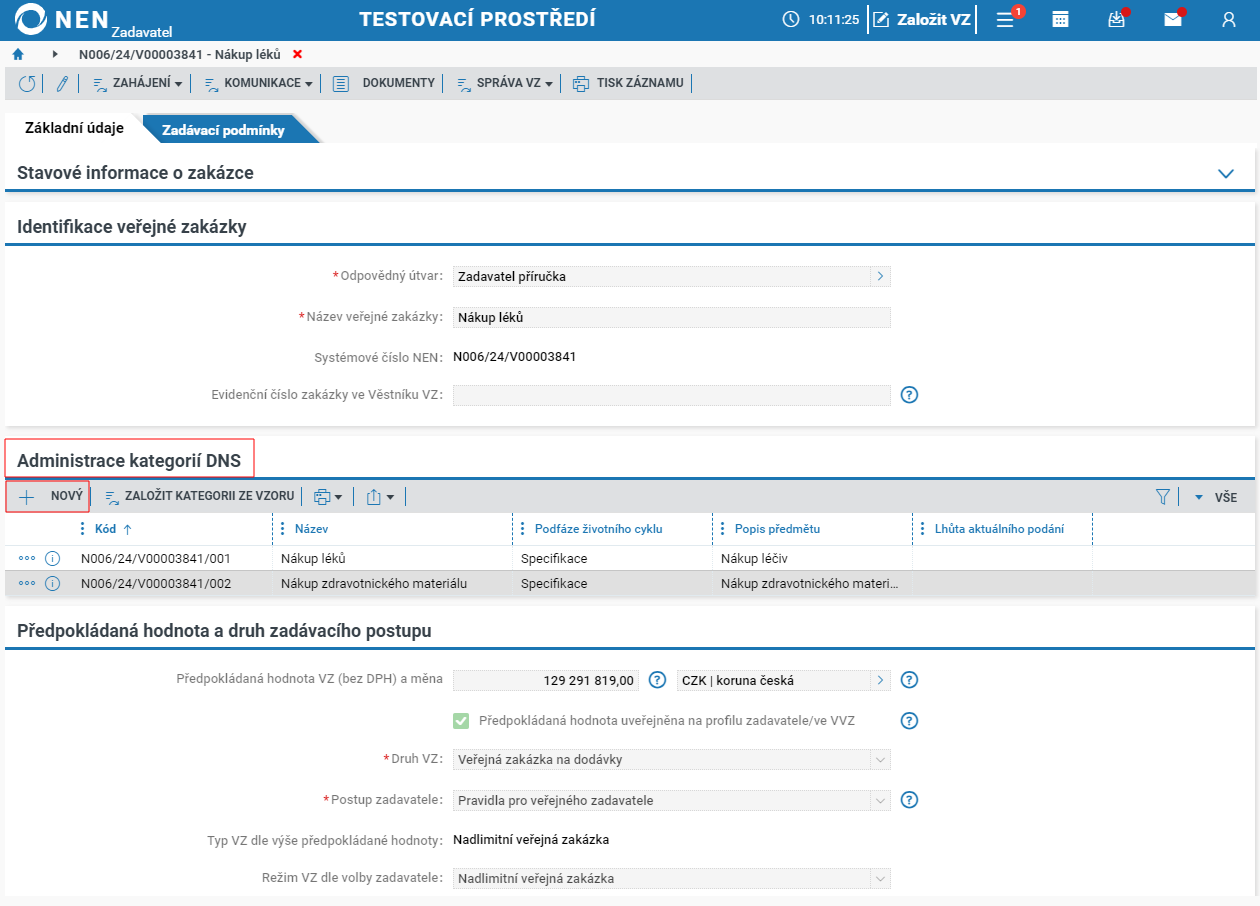Open the Správa VZ menu
Screen dimensions: 1260x906
(504, 83)
